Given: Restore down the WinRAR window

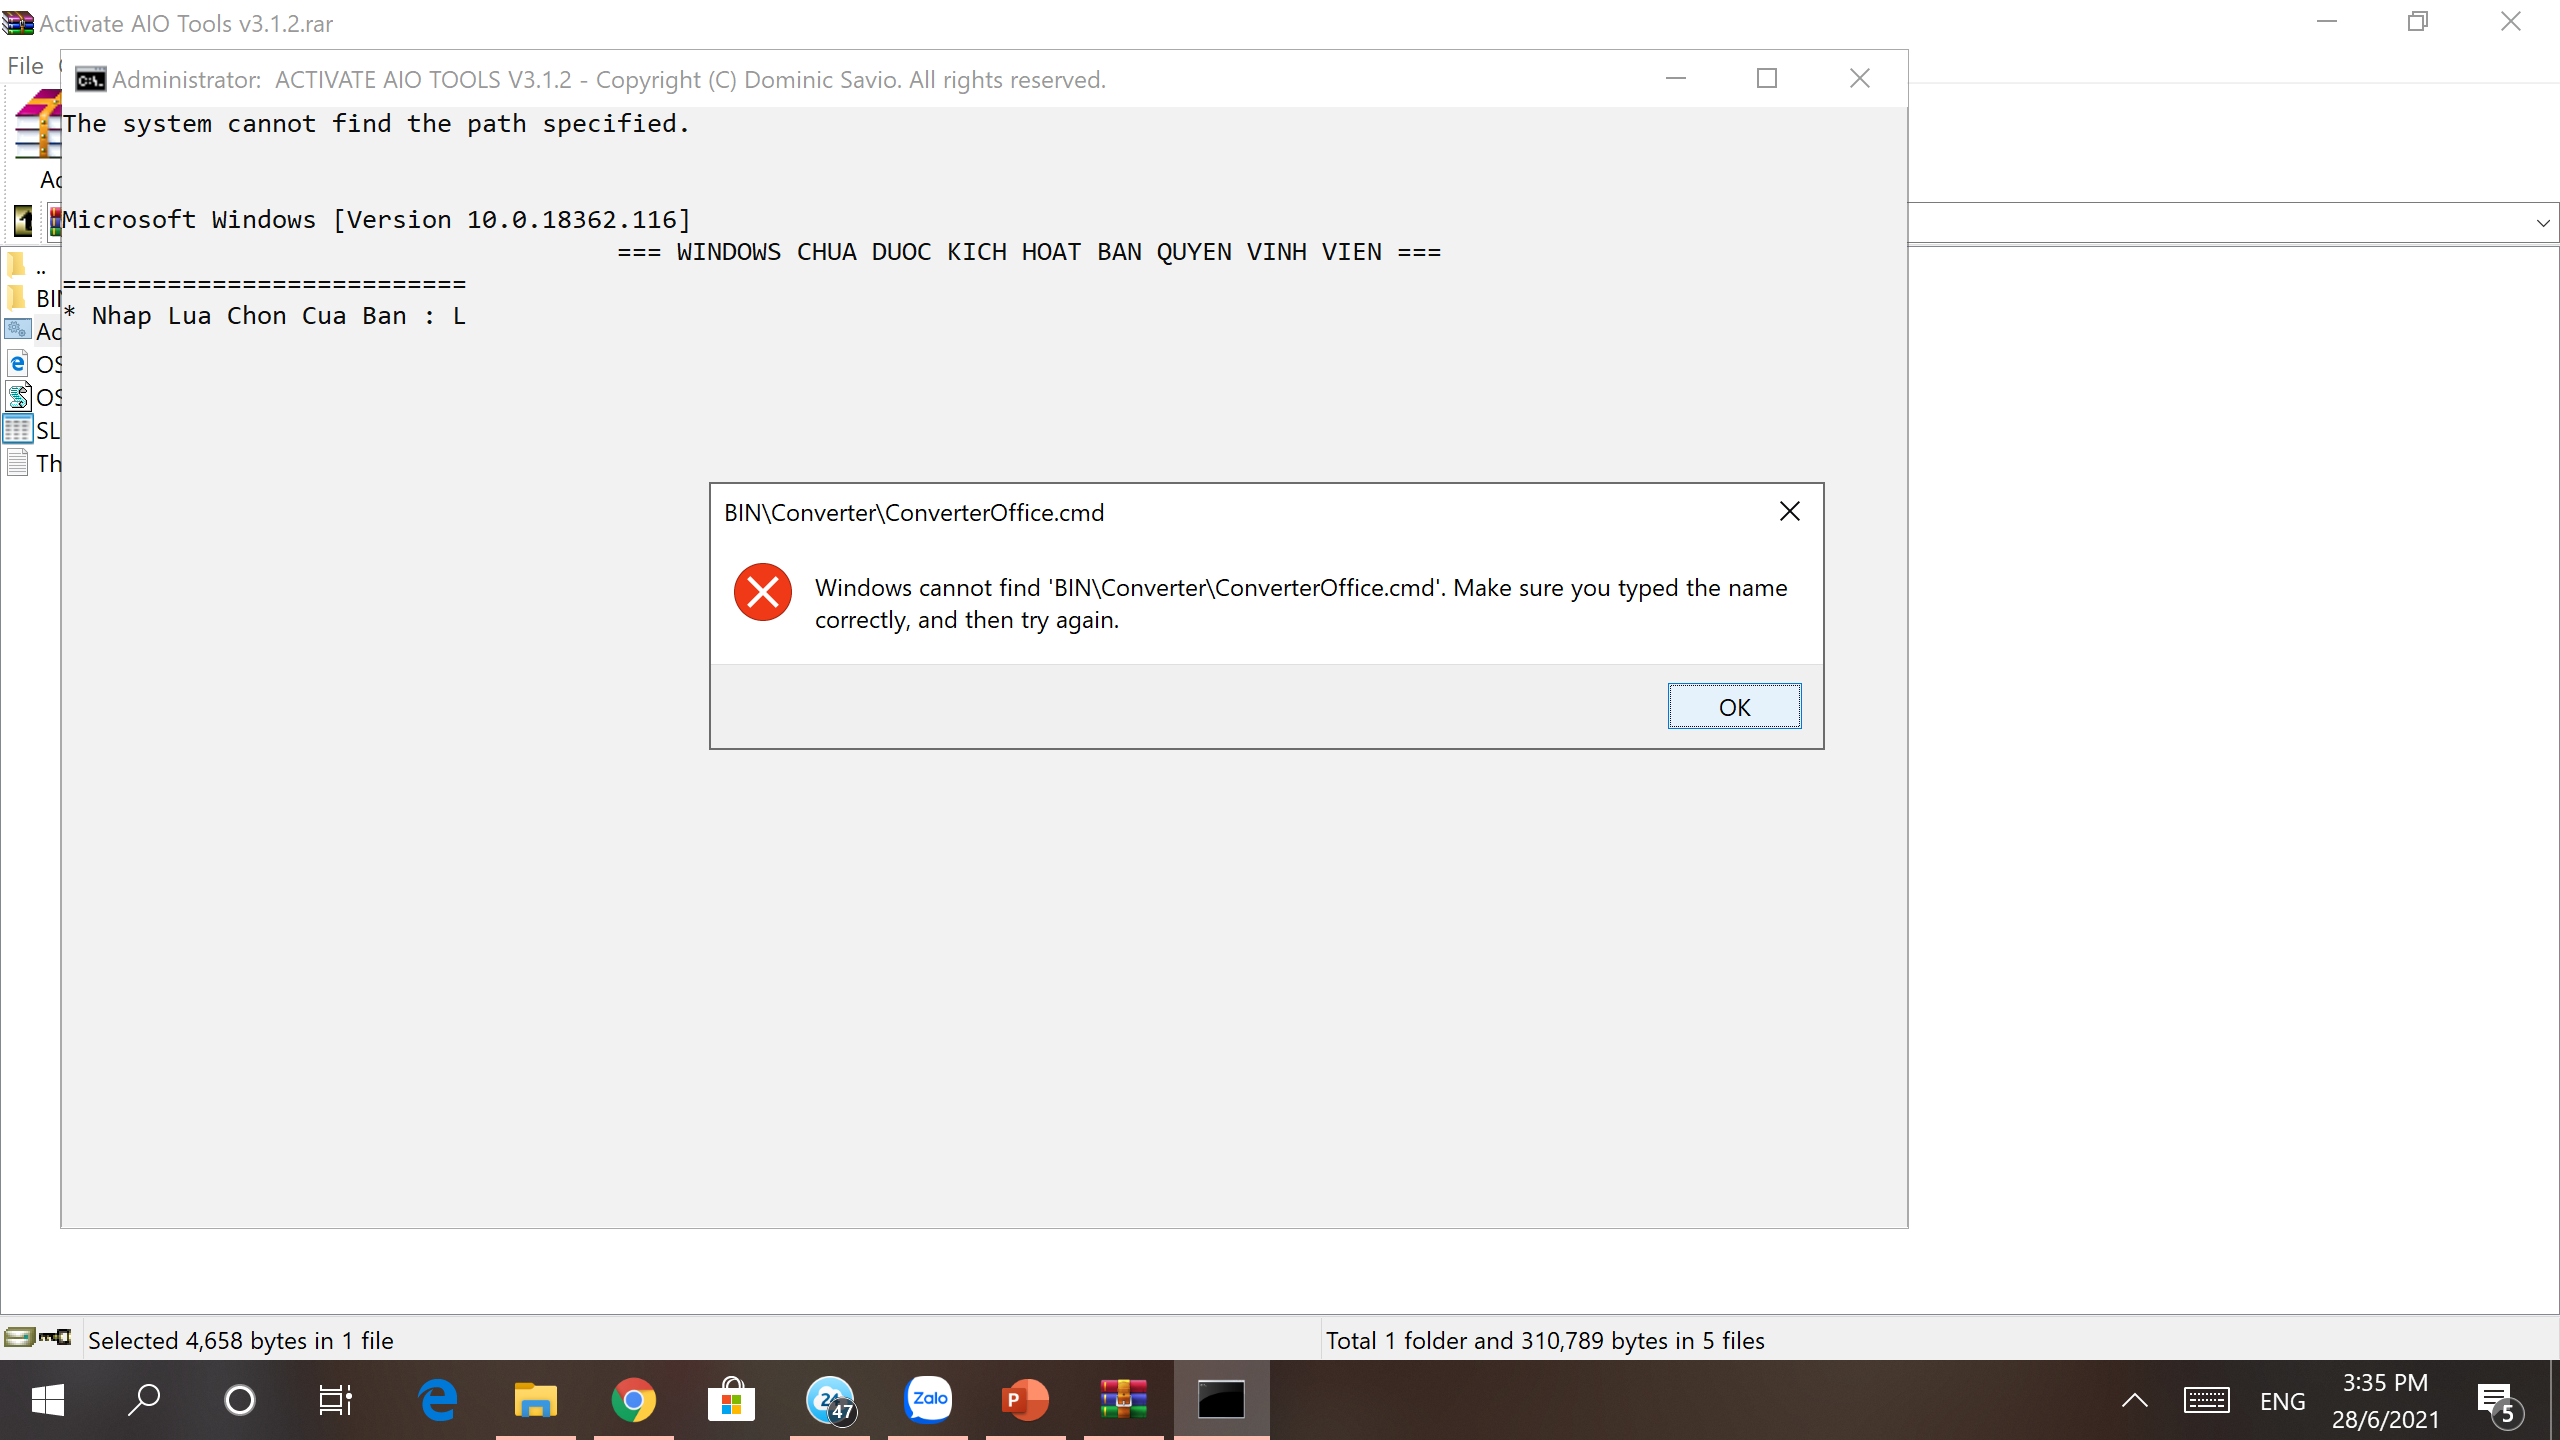Looking at the screenshot, I should pyautogui.click(x=2418, y=22).
